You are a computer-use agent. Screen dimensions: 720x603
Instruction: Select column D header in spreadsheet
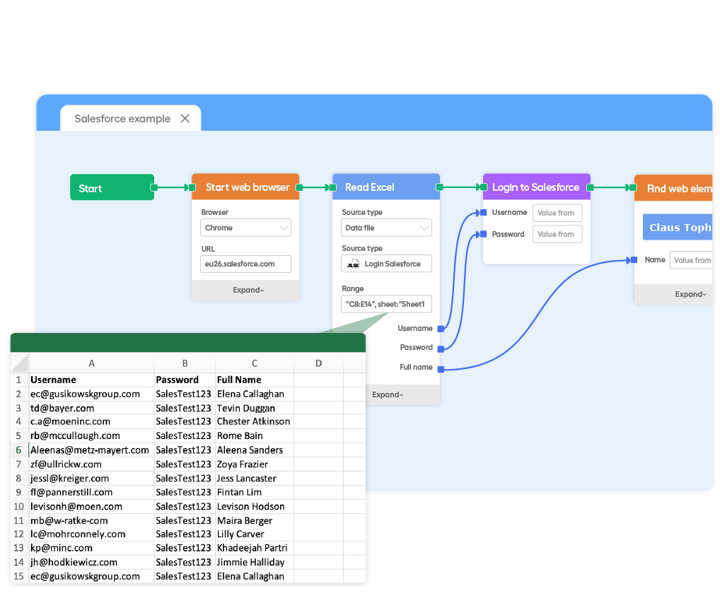click(x=318, y=363)
